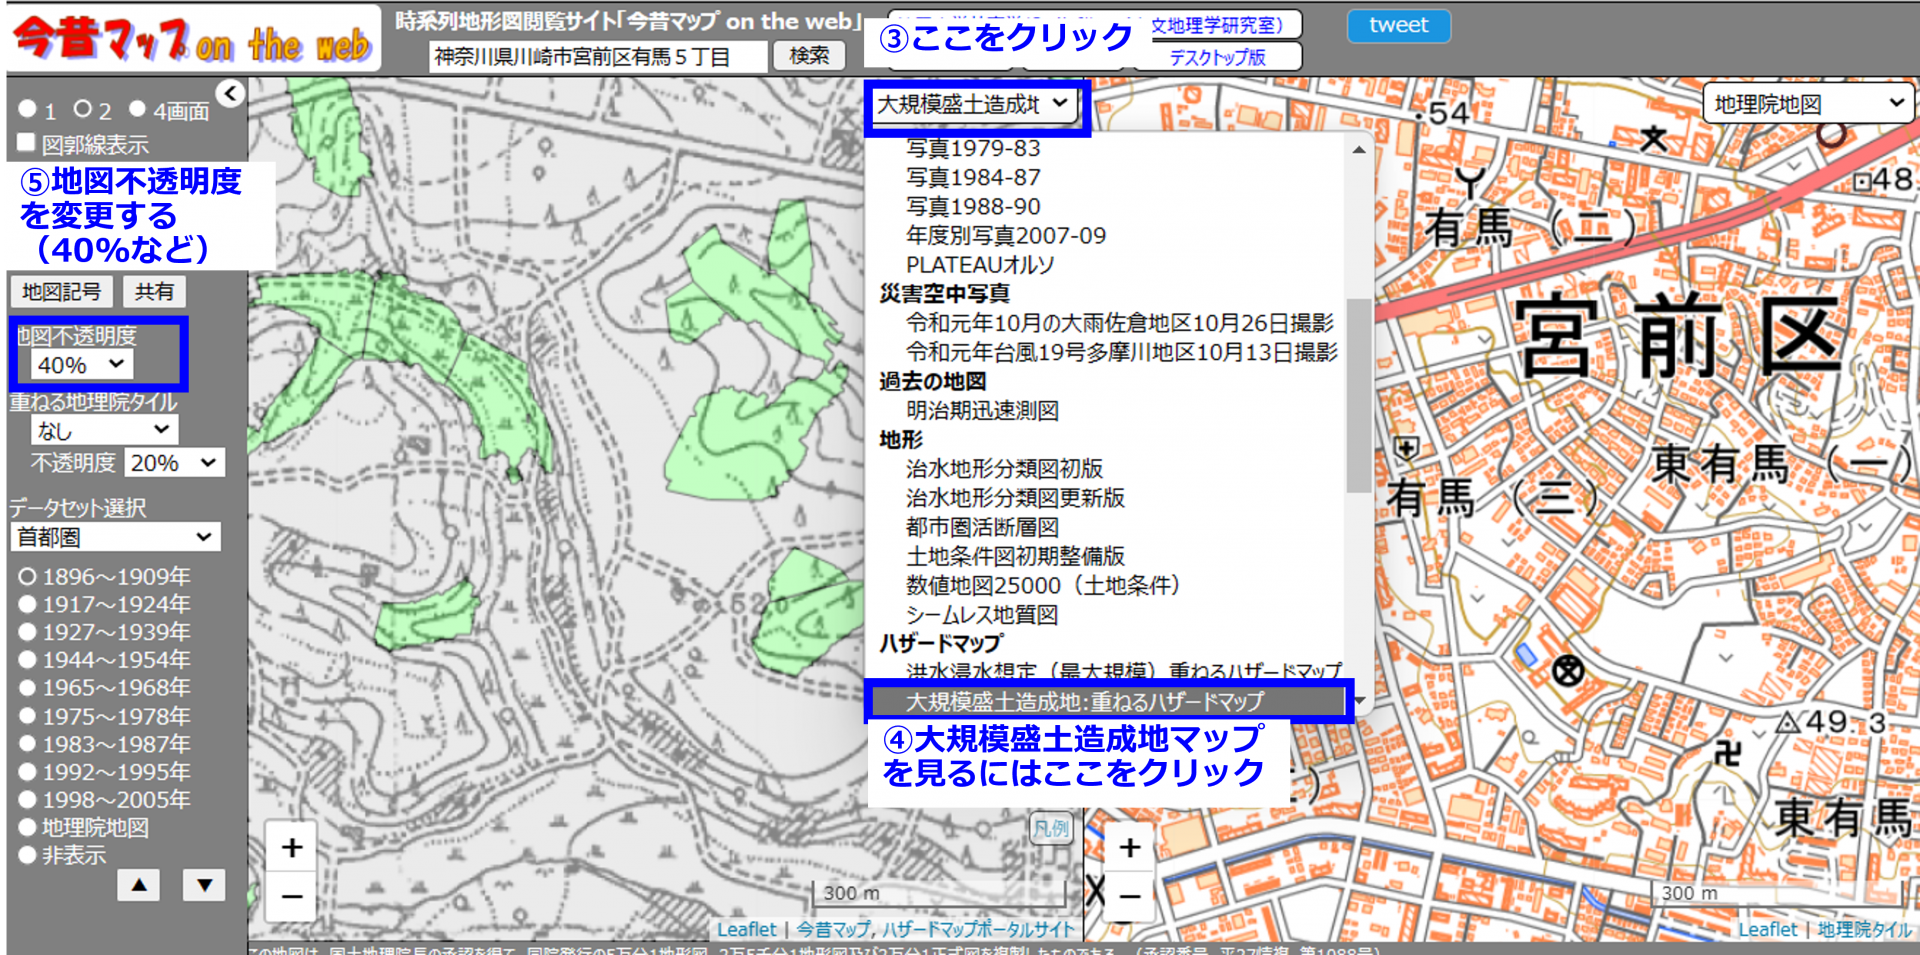The image size is (1920, 955).
Task: Open 地理院タイル attribution link
Action: coord(1864,929)
